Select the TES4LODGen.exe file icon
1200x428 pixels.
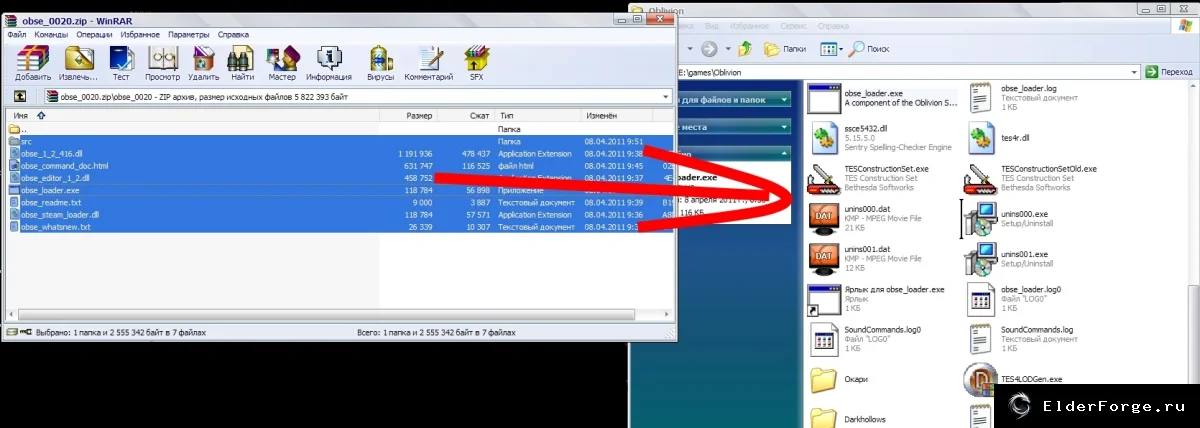pyautogui.click(x=980, y=379)
